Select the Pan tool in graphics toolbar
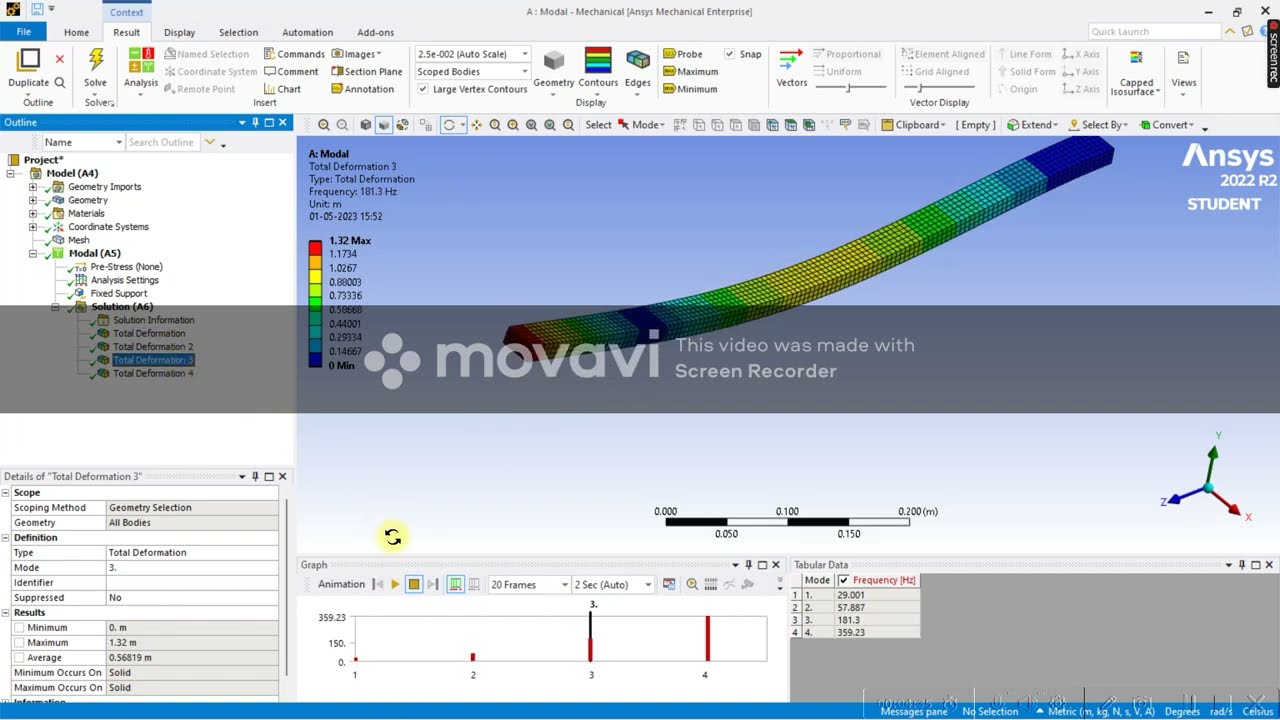Viewport: 1280px width, 720px height. pos(476,125)
